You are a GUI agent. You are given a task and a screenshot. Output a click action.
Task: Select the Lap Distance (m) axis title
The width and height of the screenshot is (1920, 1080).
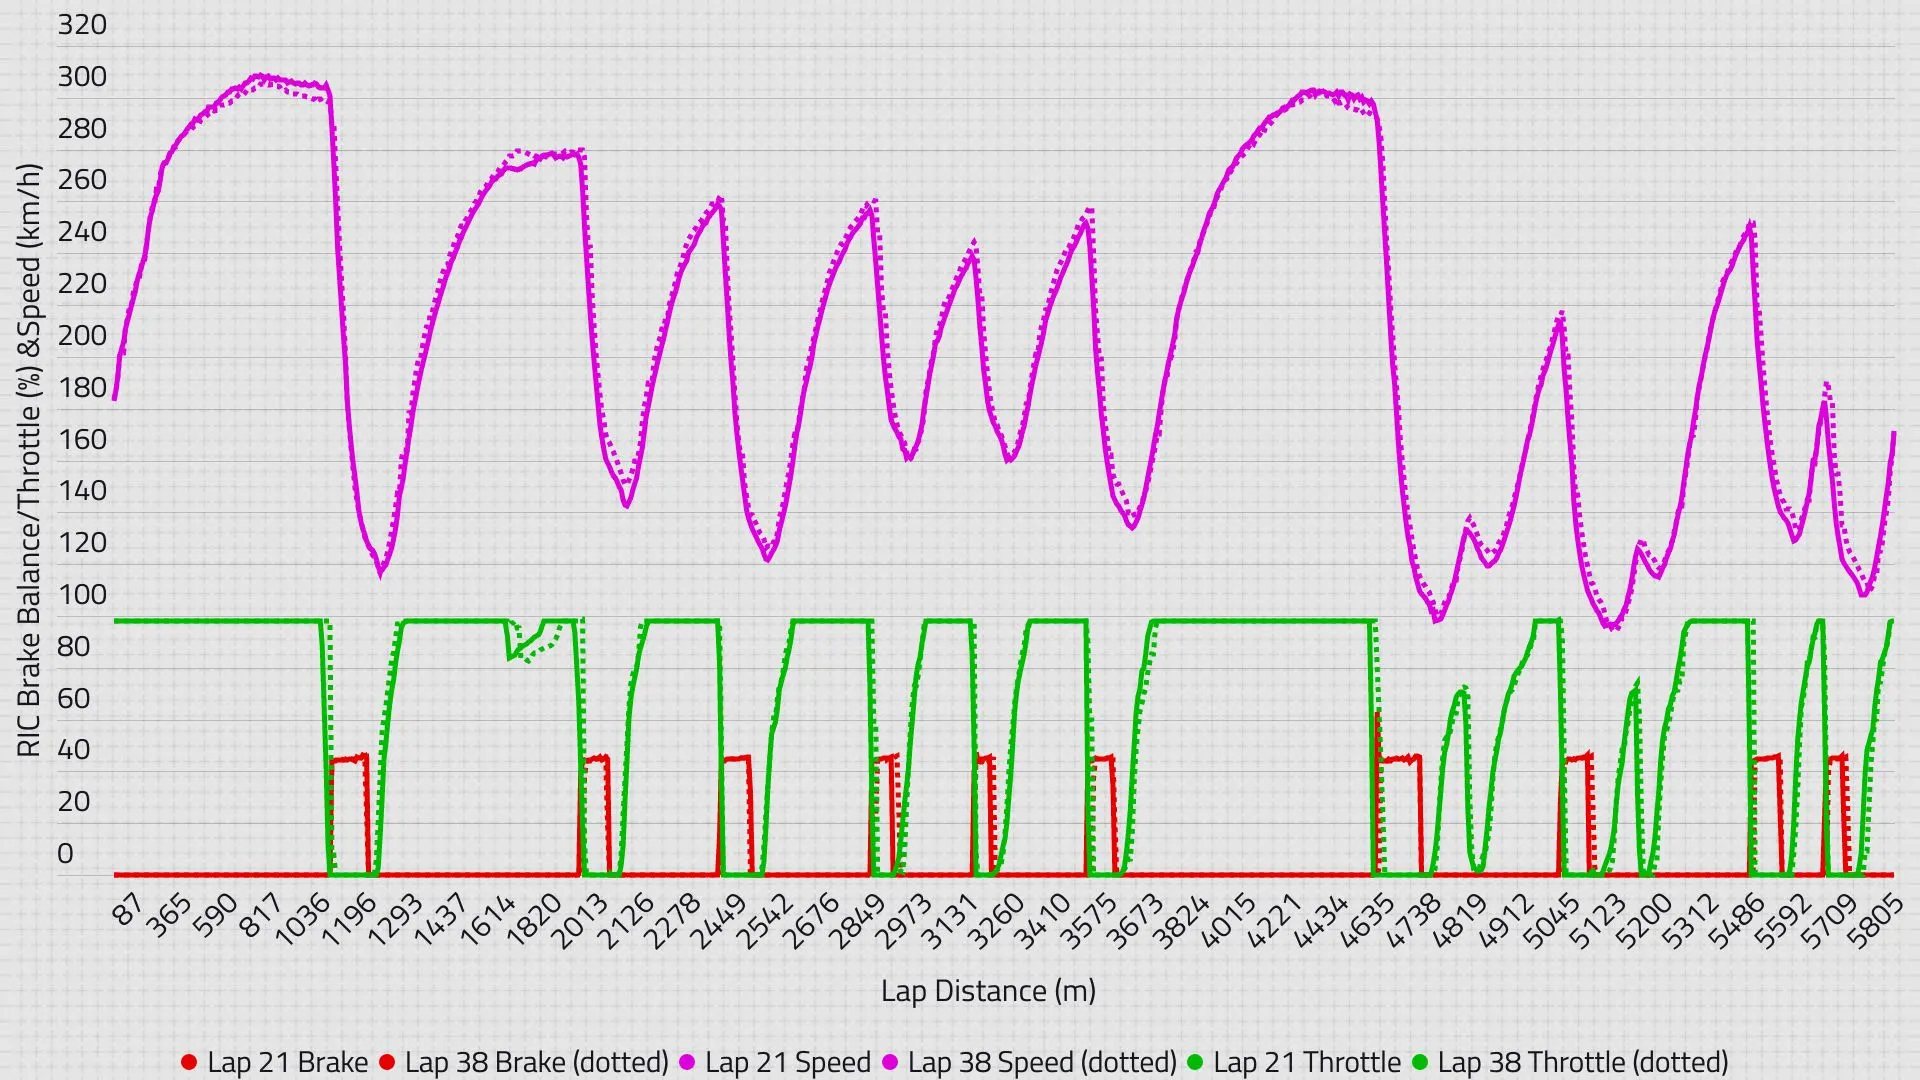(990, 992)
